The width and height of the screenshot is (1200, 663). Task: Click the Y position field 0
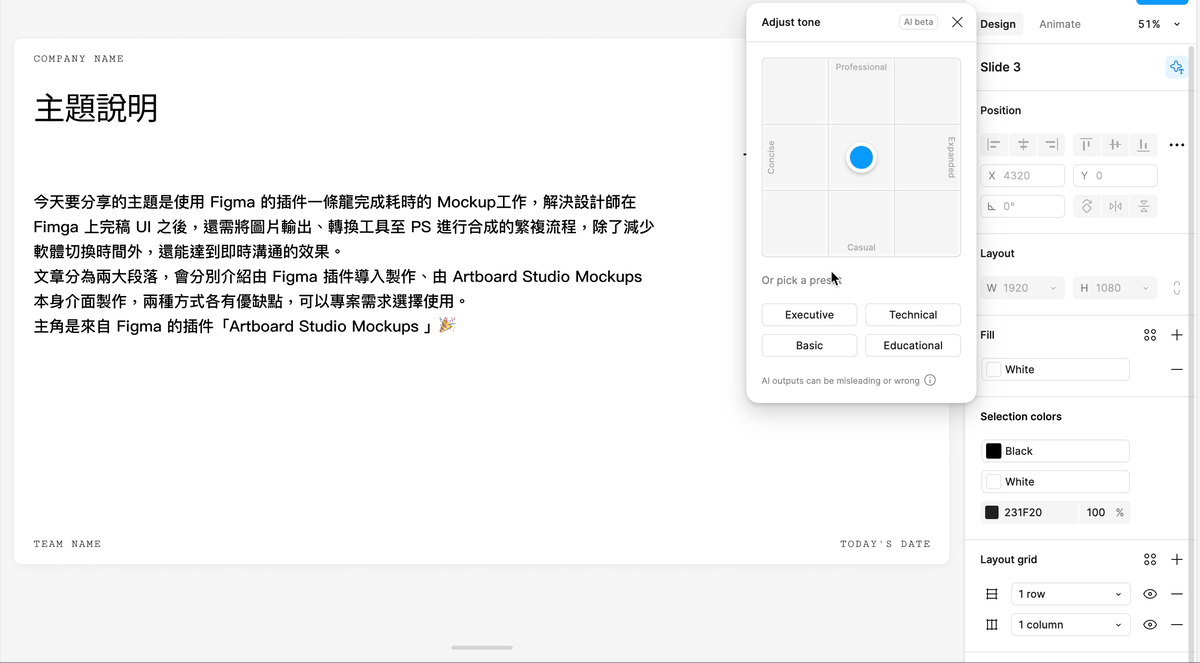pos(1115,176)
